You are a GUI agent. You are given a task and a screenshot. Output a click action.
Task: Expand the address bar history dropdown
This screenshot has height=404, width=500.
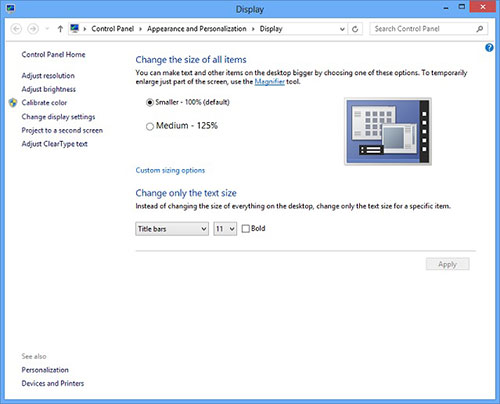click(x=342, y=29)
